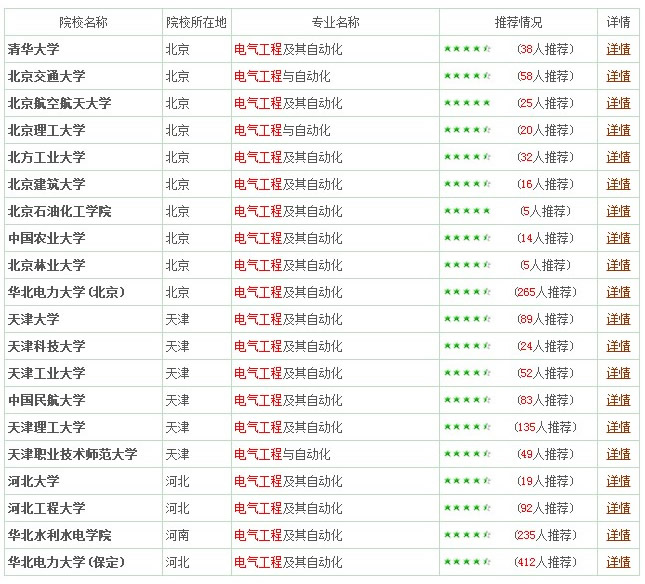Click the 院校名称 column header
Viewport: 645px width, 584px height.
(x=84, y=22)
